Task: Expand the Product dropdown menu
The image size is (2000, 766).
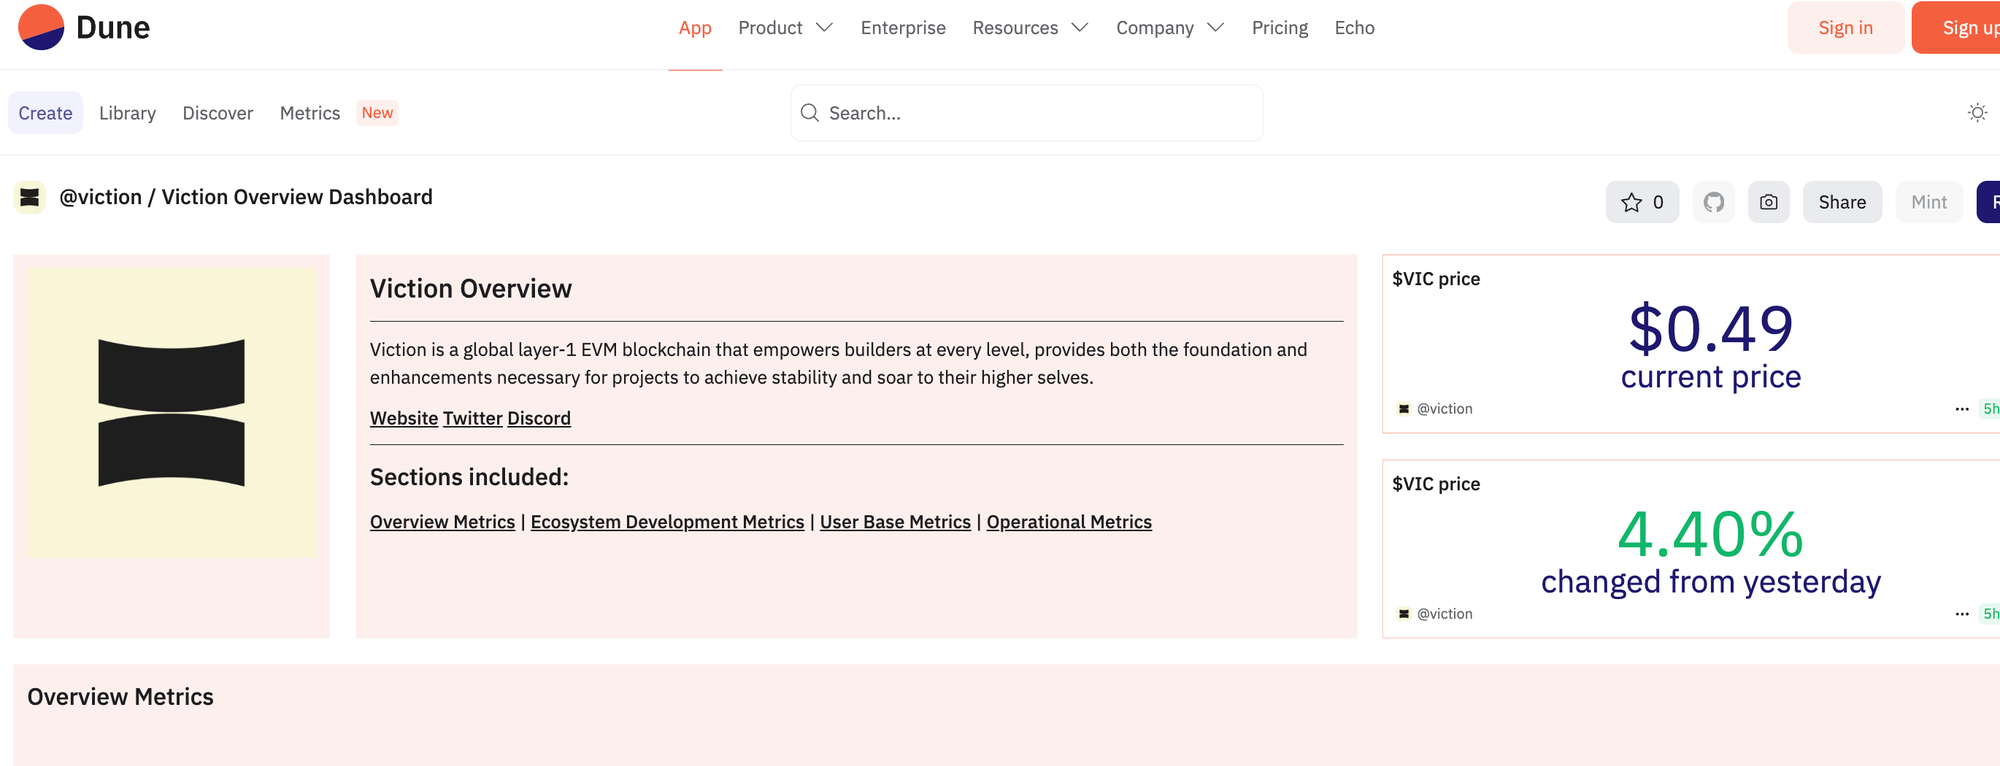Action: [785, 28]
